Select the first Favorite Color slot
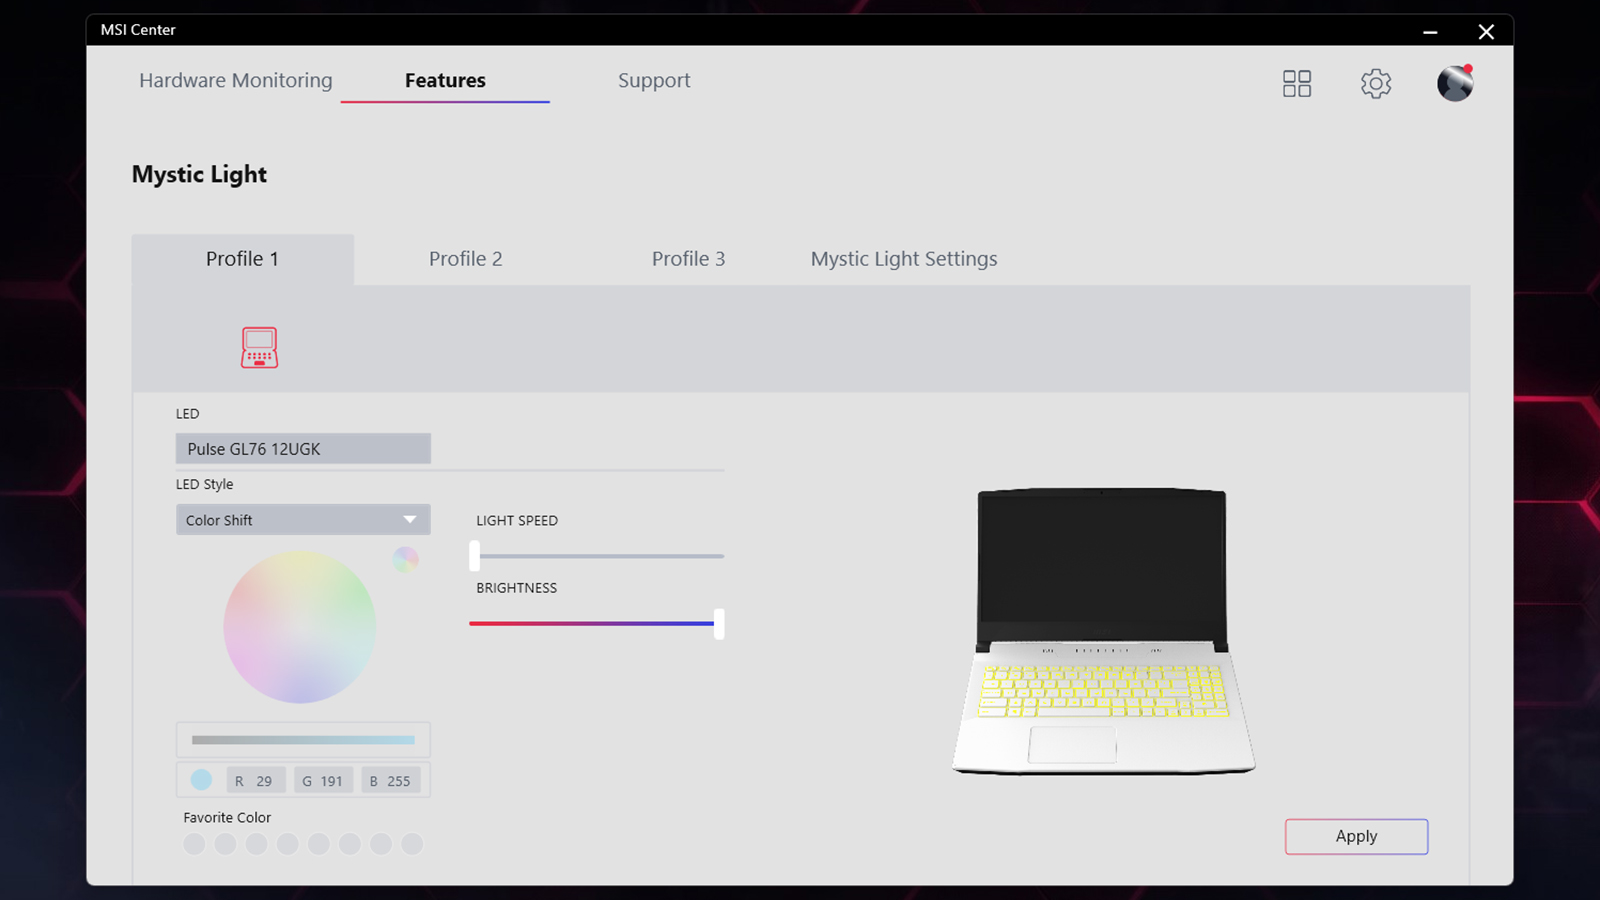 (194, 844)
